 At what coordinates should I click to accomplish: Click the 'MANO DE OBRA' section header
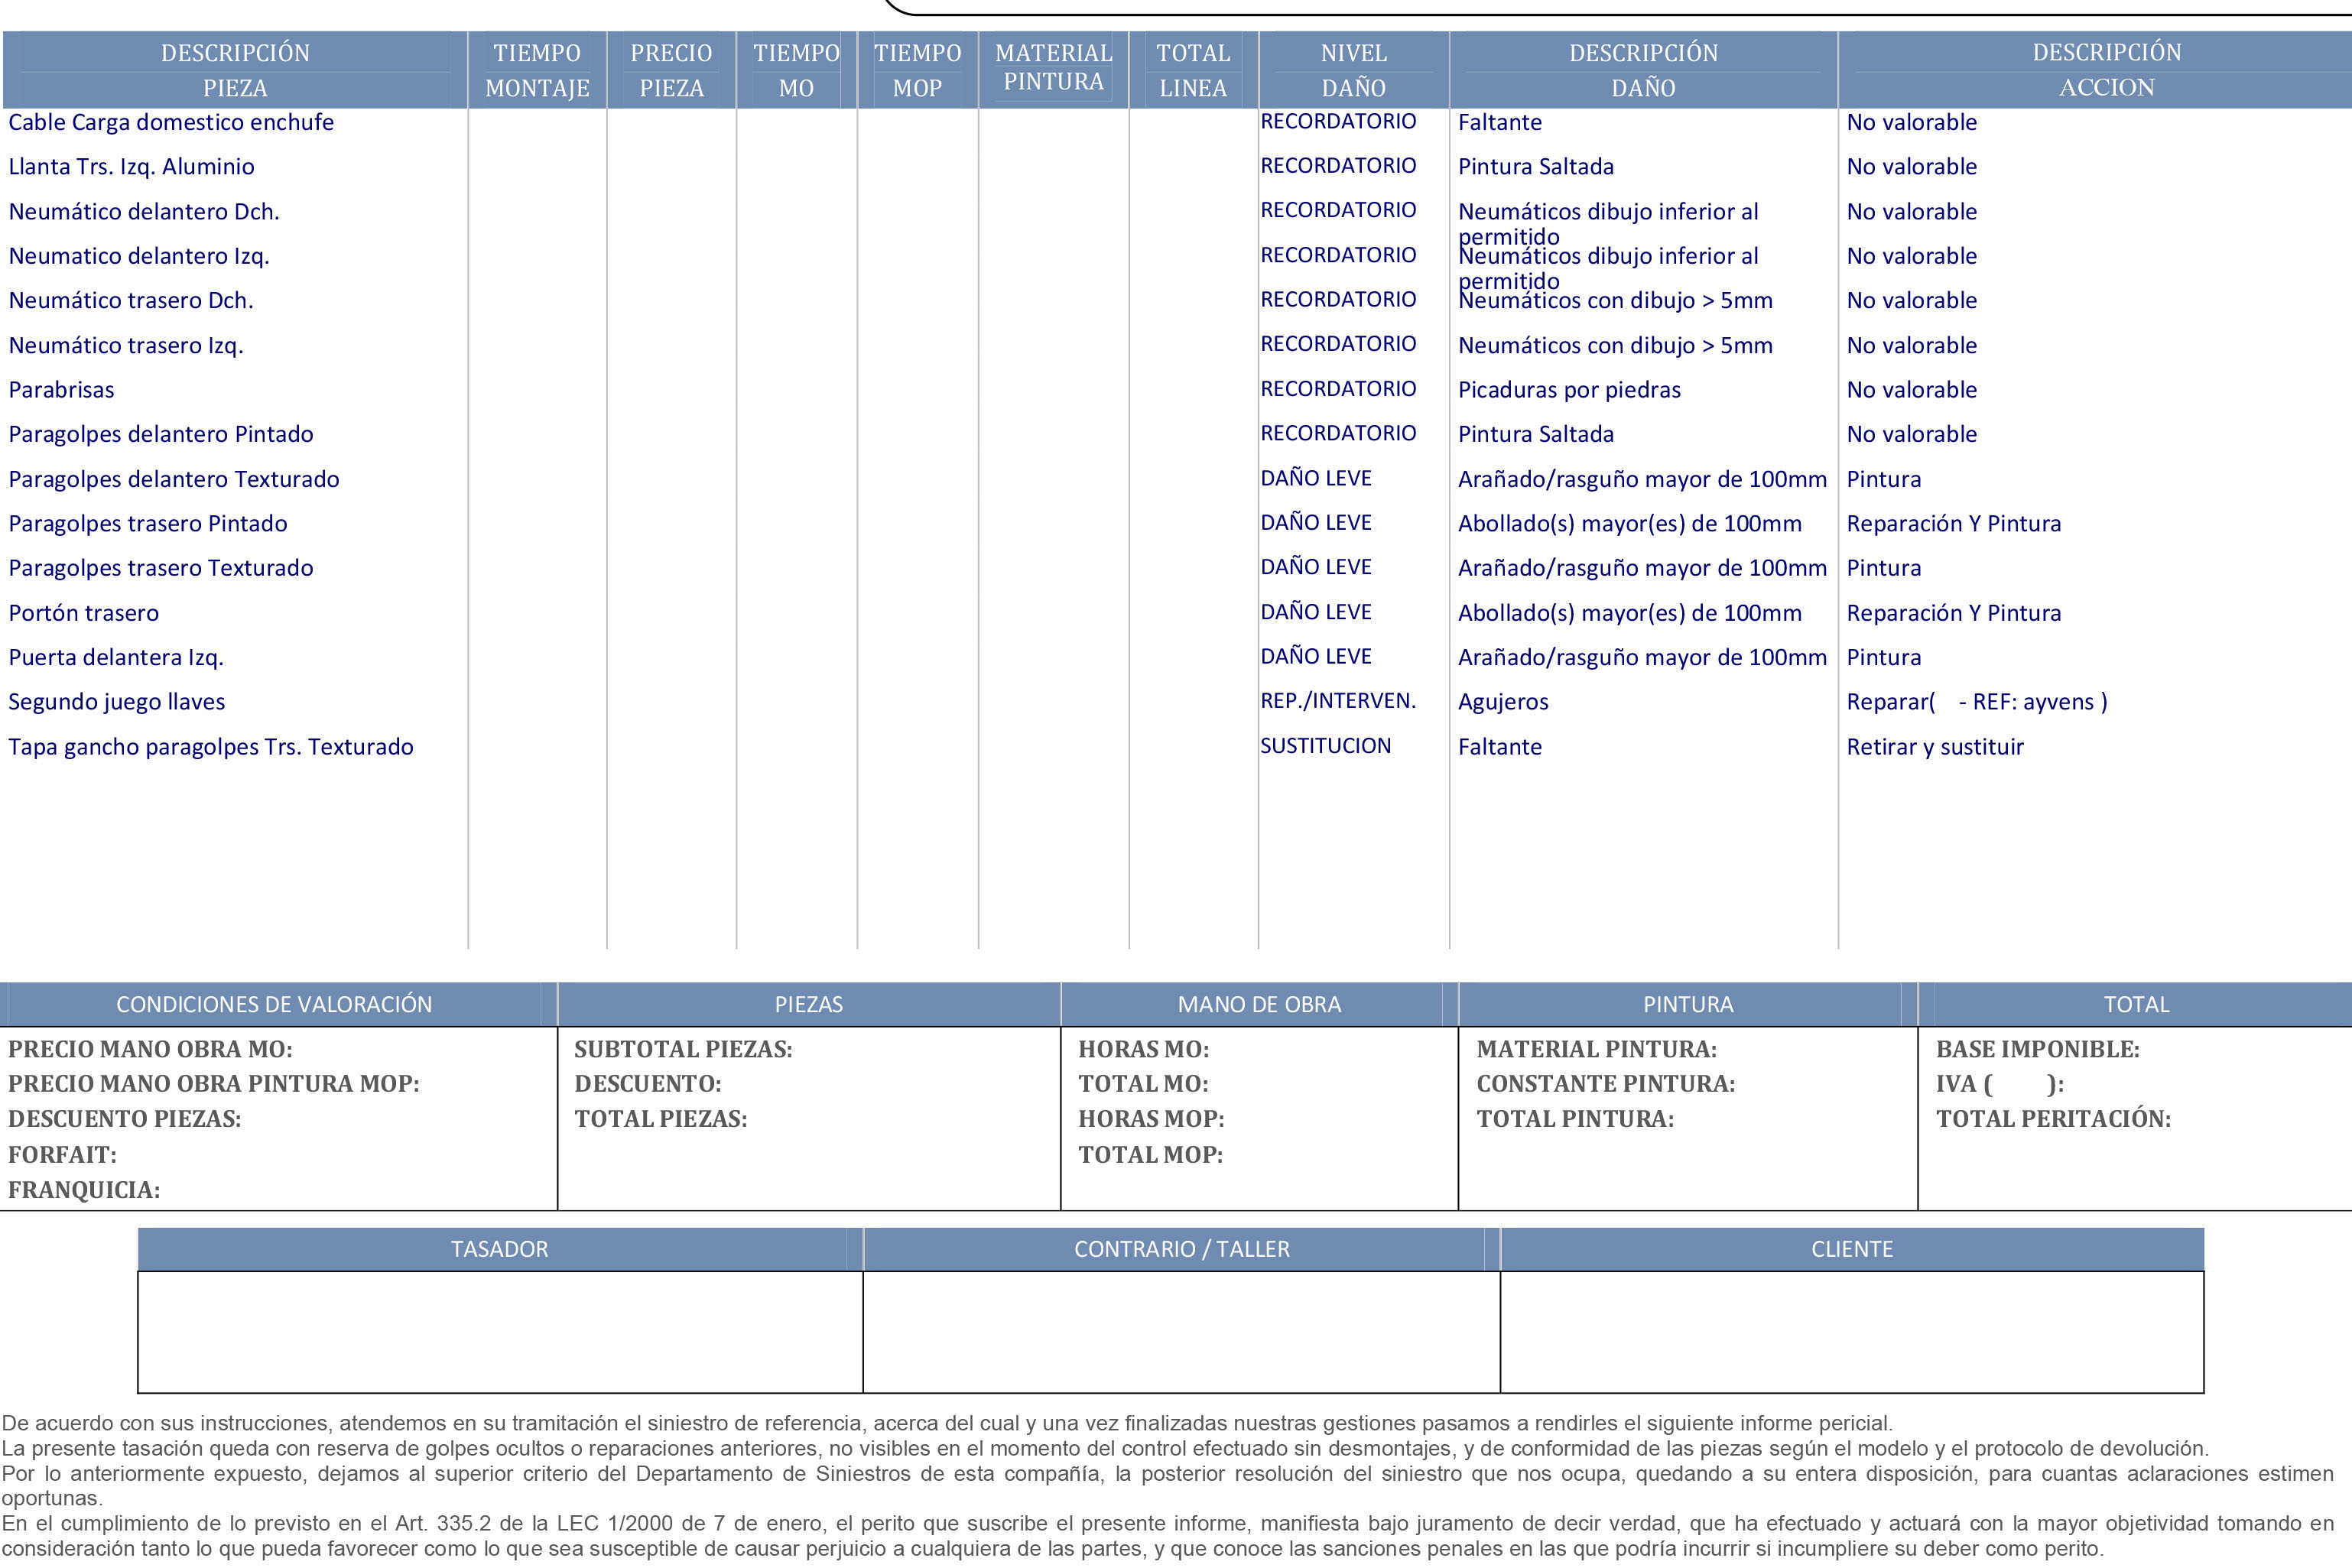pyautogui.click(x=1259, y=1004)
